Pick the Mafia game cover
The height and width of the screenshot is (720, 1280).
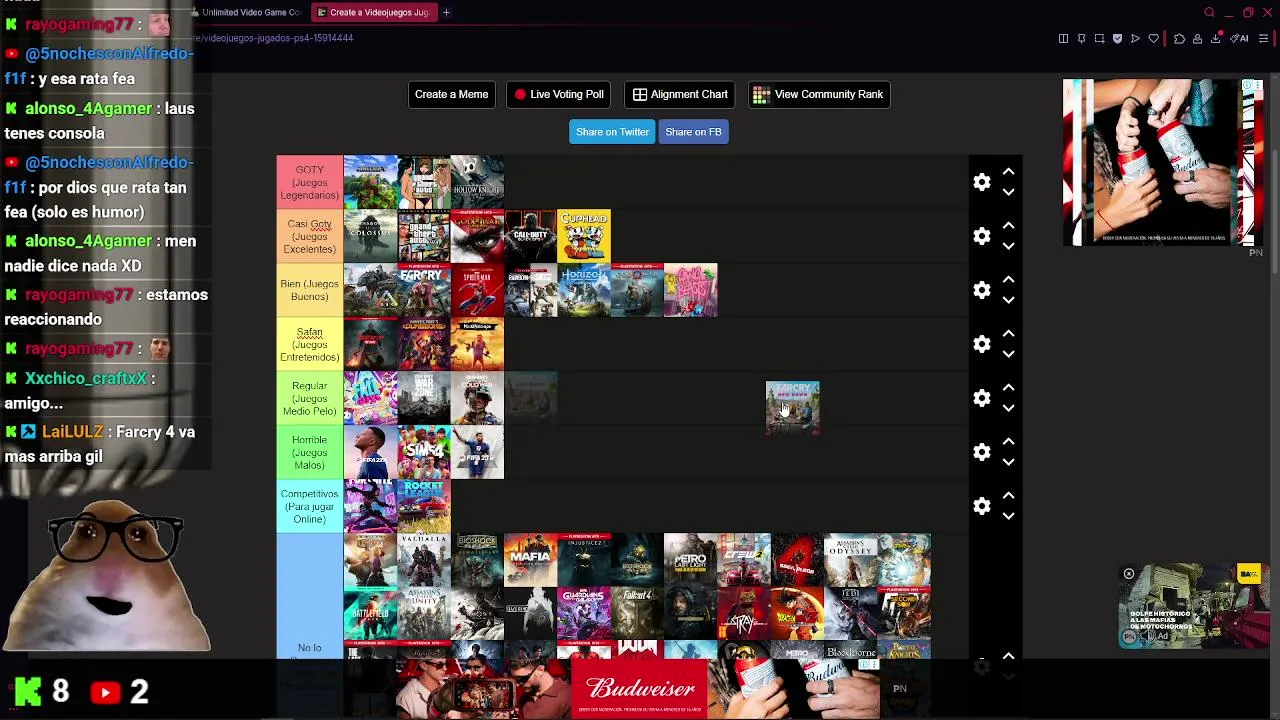coord(531,560)
